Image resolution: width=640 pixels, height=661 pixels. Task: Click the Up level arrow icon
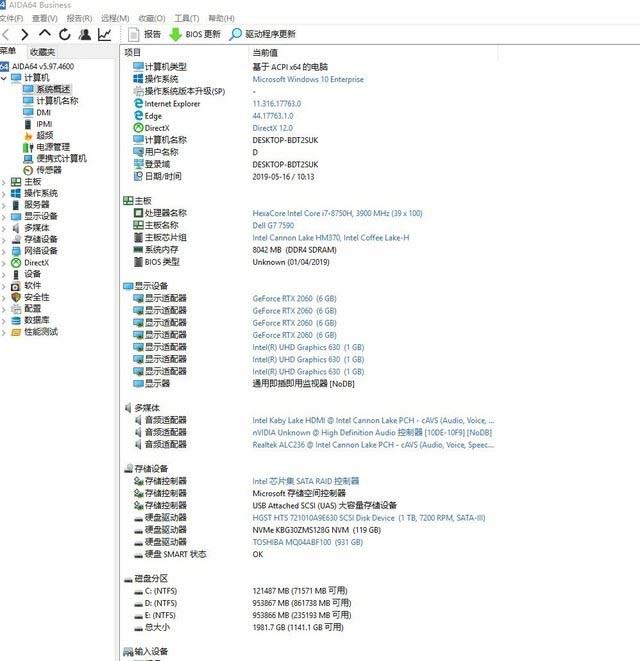coord(44,34)
